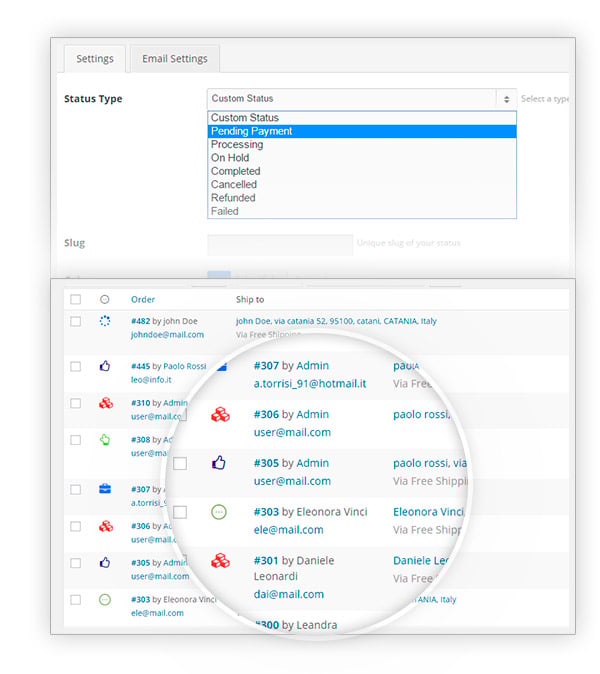Click the red cubes status icon beside order #310
Viewport: 600px width, 674px height.
point(106,403)
